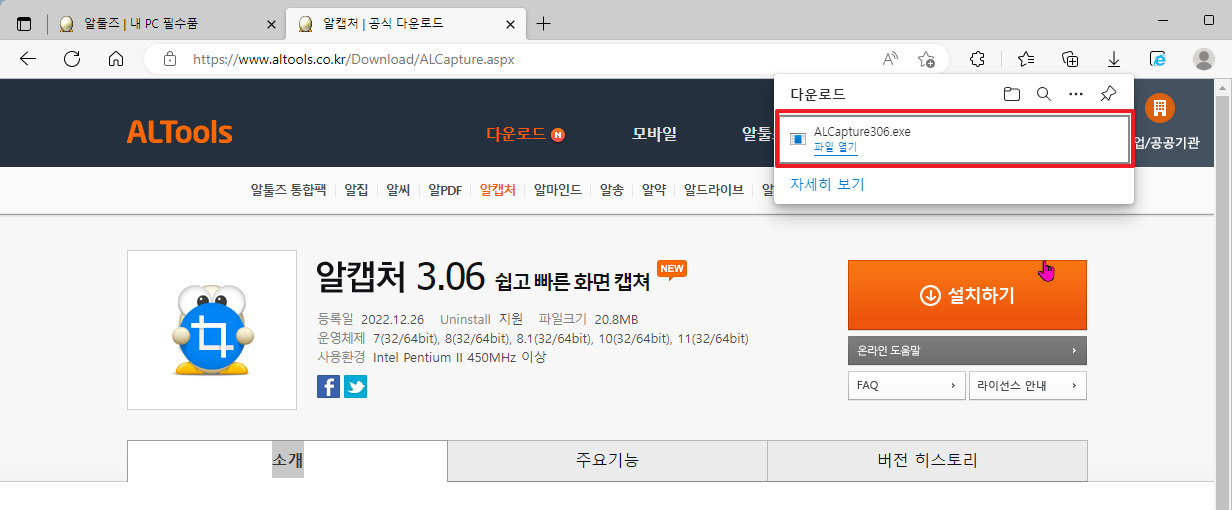This screenshot has width=1232, height=510.
Task: Click the browser back arrow
Action: point(28,59)
